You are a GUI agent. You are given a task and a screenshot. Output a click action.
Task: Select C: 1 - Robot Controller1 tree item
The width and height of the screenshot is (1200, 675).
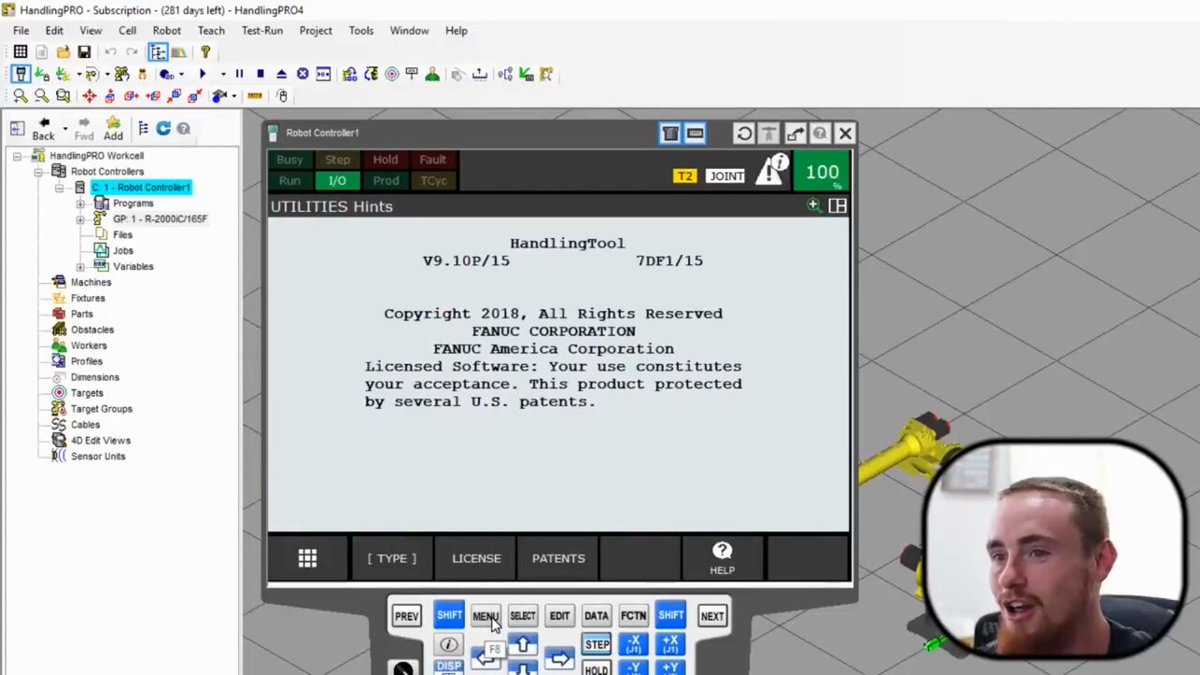pos(141,188)
